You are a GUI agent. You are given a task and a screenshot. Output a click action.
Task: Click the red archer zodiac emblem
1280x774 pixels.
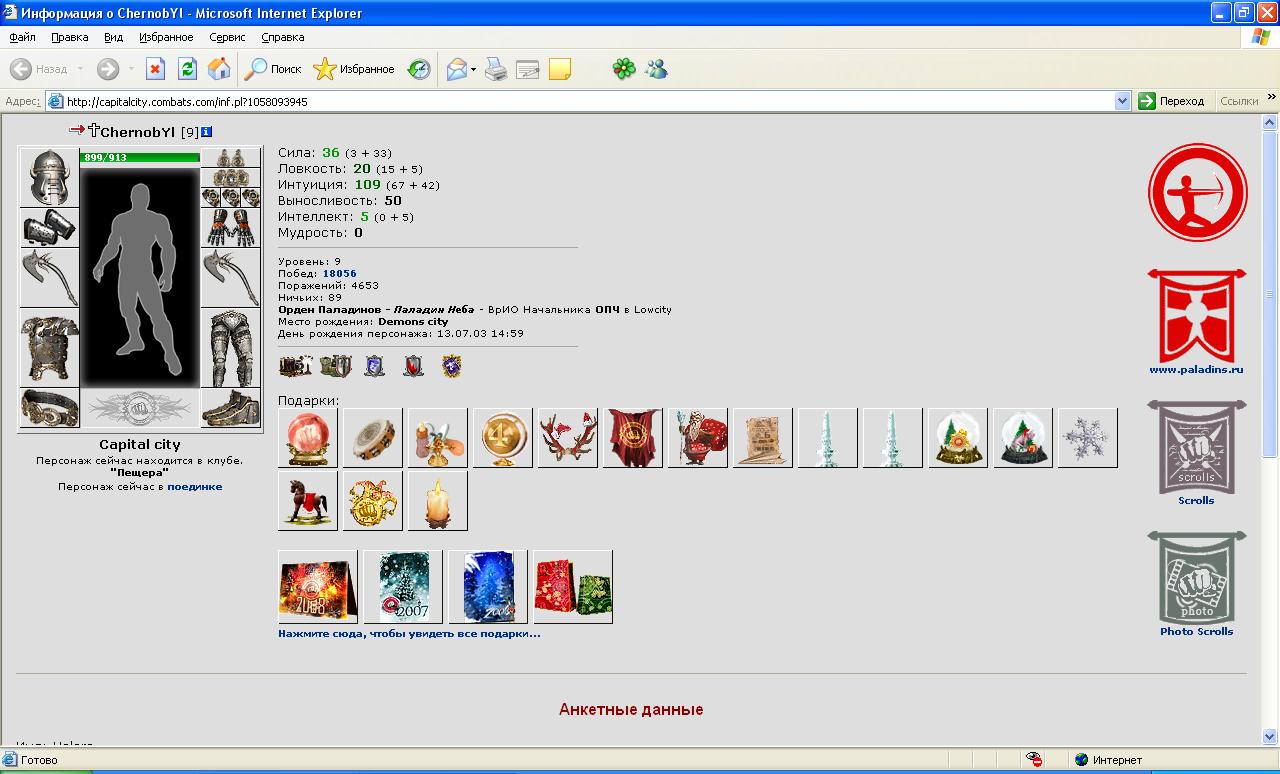pyautogui.click(x=1197, y=193)
